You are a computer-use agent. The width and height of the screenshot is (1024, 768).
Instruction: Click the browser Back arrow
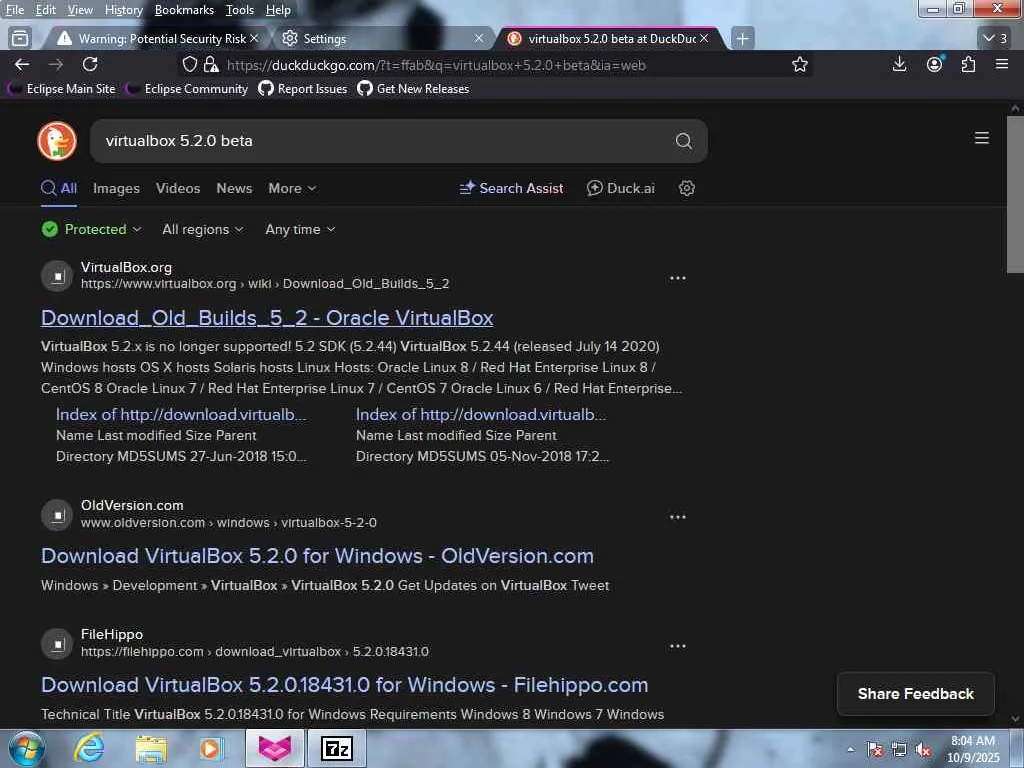click(22, 65)
